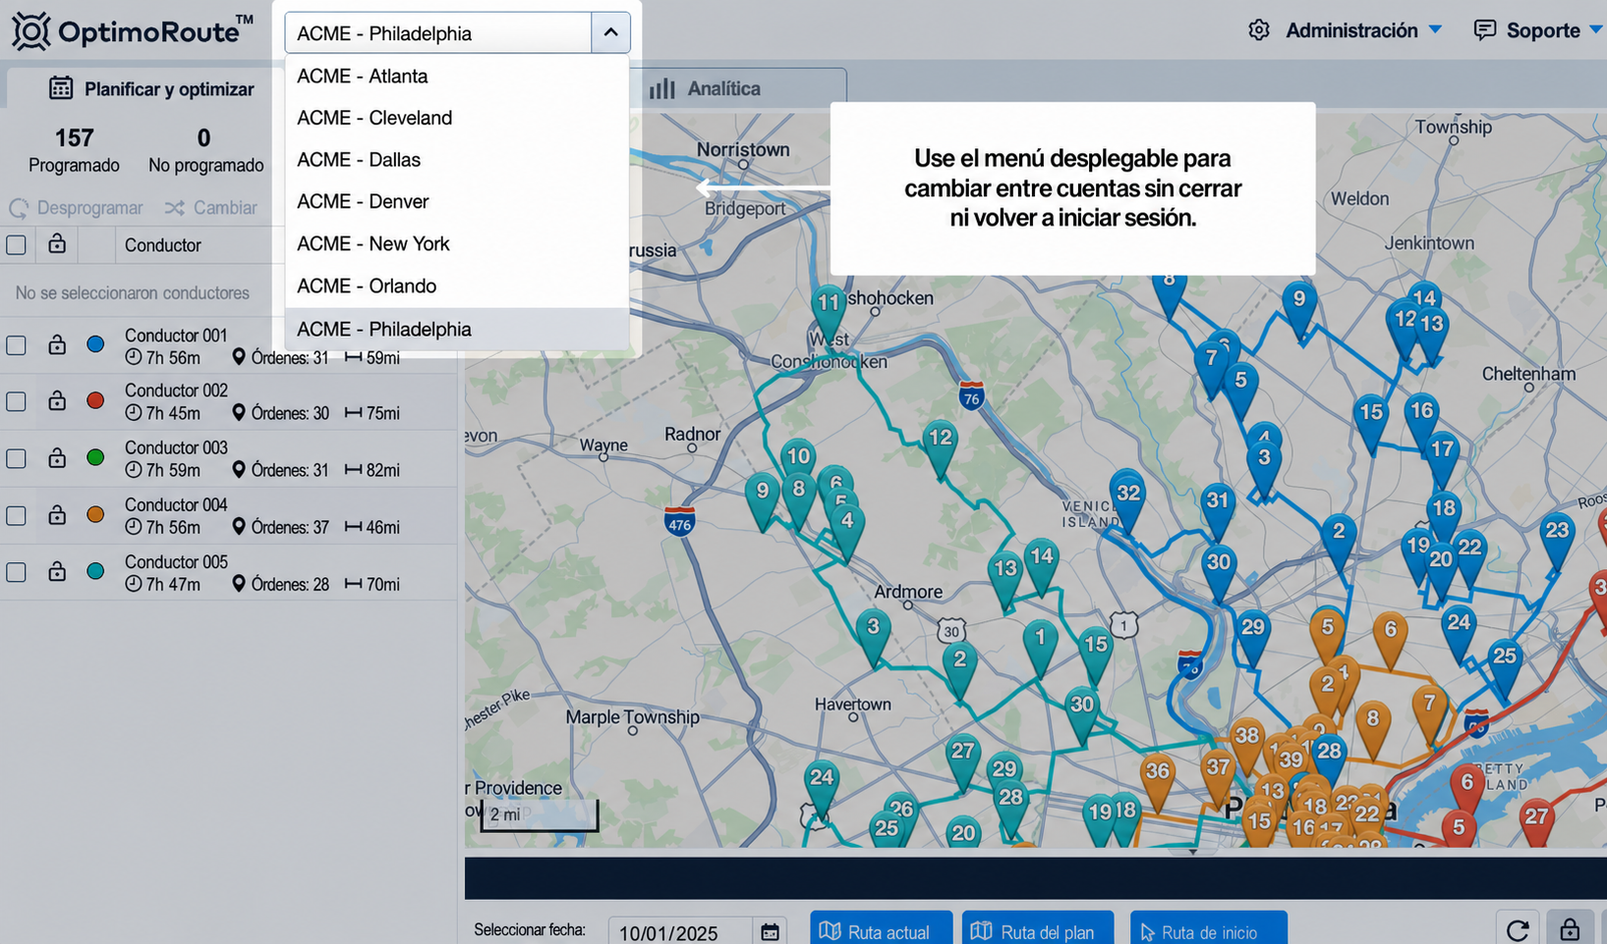1607x944 pixels.
Task: Check the box for Conductor 003
Action: click(16, 458)
